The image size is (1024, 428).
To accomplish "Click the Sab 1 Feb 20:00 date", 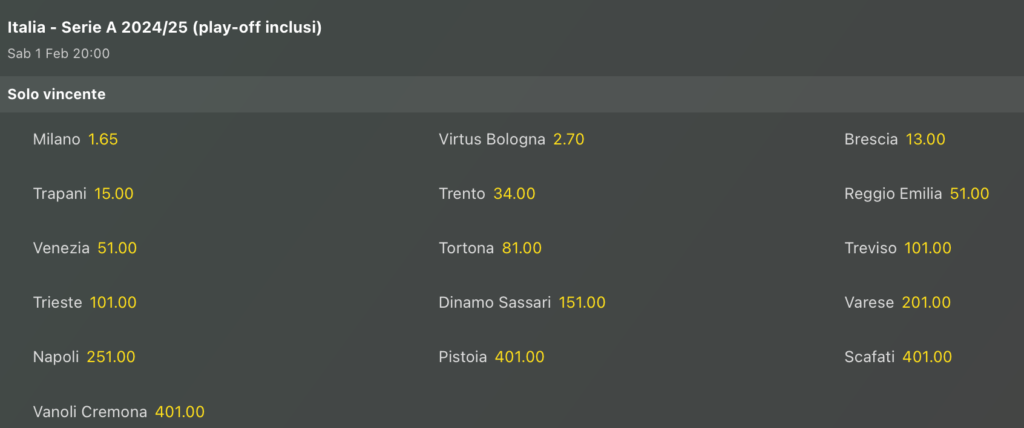I will tap(58, 53).
